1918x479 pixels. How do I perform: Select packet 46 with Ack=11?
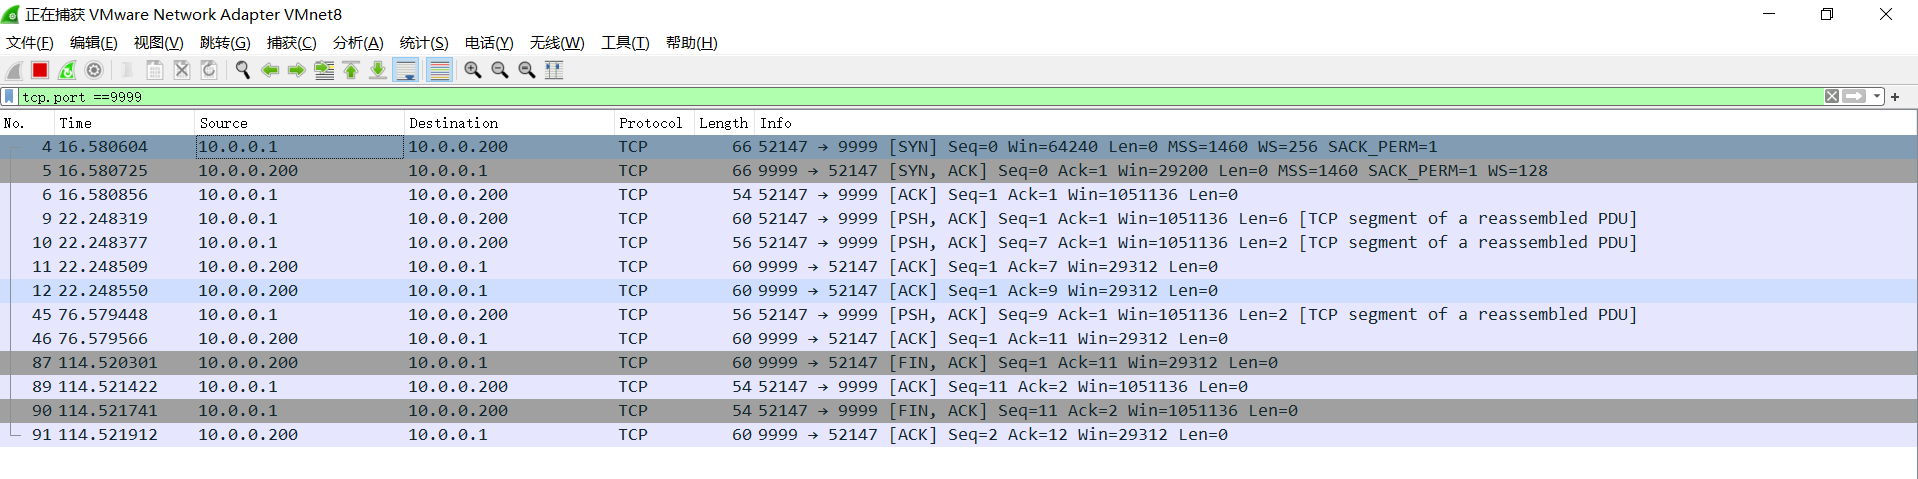(958, 339)
